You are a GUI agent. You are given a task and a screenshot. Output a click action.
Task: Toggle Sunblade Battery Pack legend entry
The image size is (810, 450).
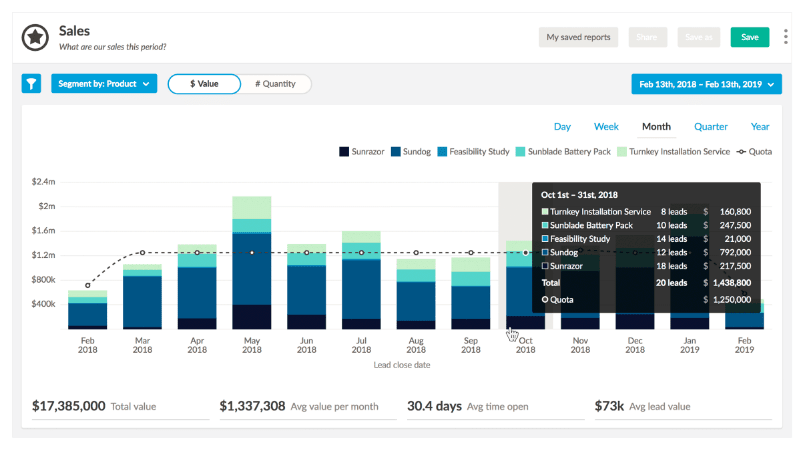click(x=563, y=152)
